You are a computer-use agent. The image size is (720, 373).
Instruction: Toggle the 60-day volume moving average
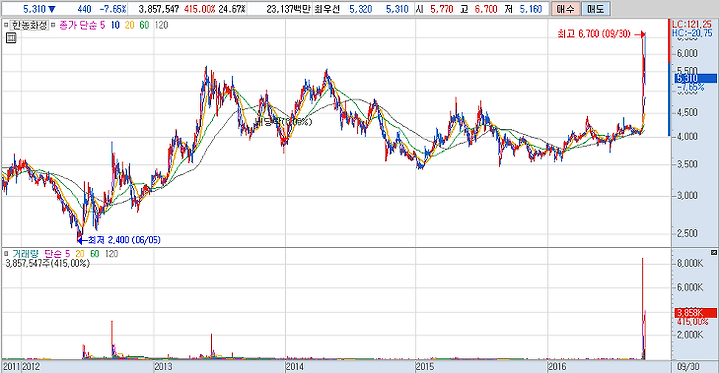(94, 254)
